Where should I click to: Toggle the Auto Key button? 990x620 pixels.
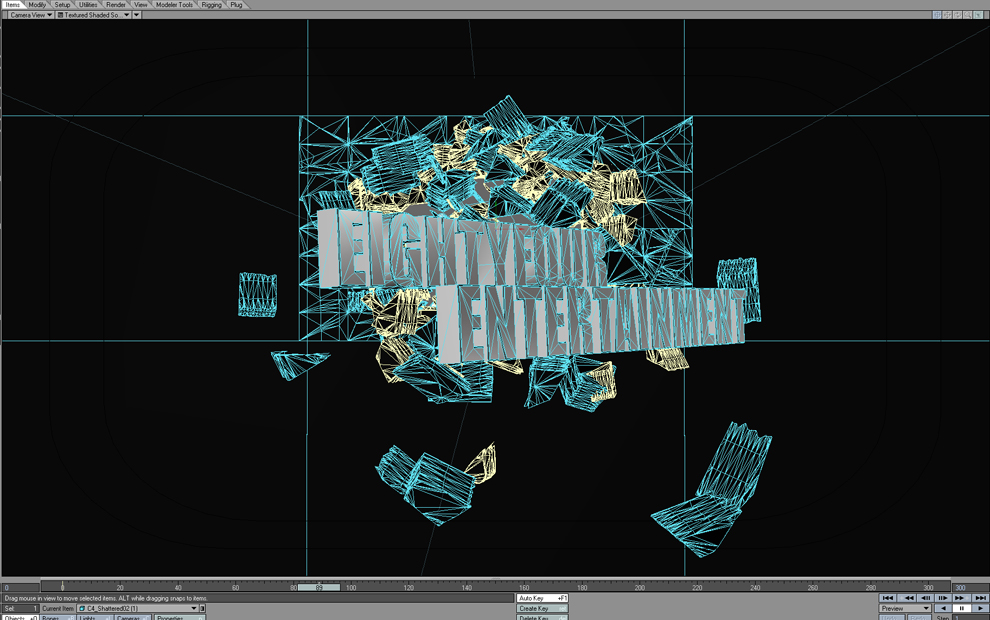coord(542,598)
